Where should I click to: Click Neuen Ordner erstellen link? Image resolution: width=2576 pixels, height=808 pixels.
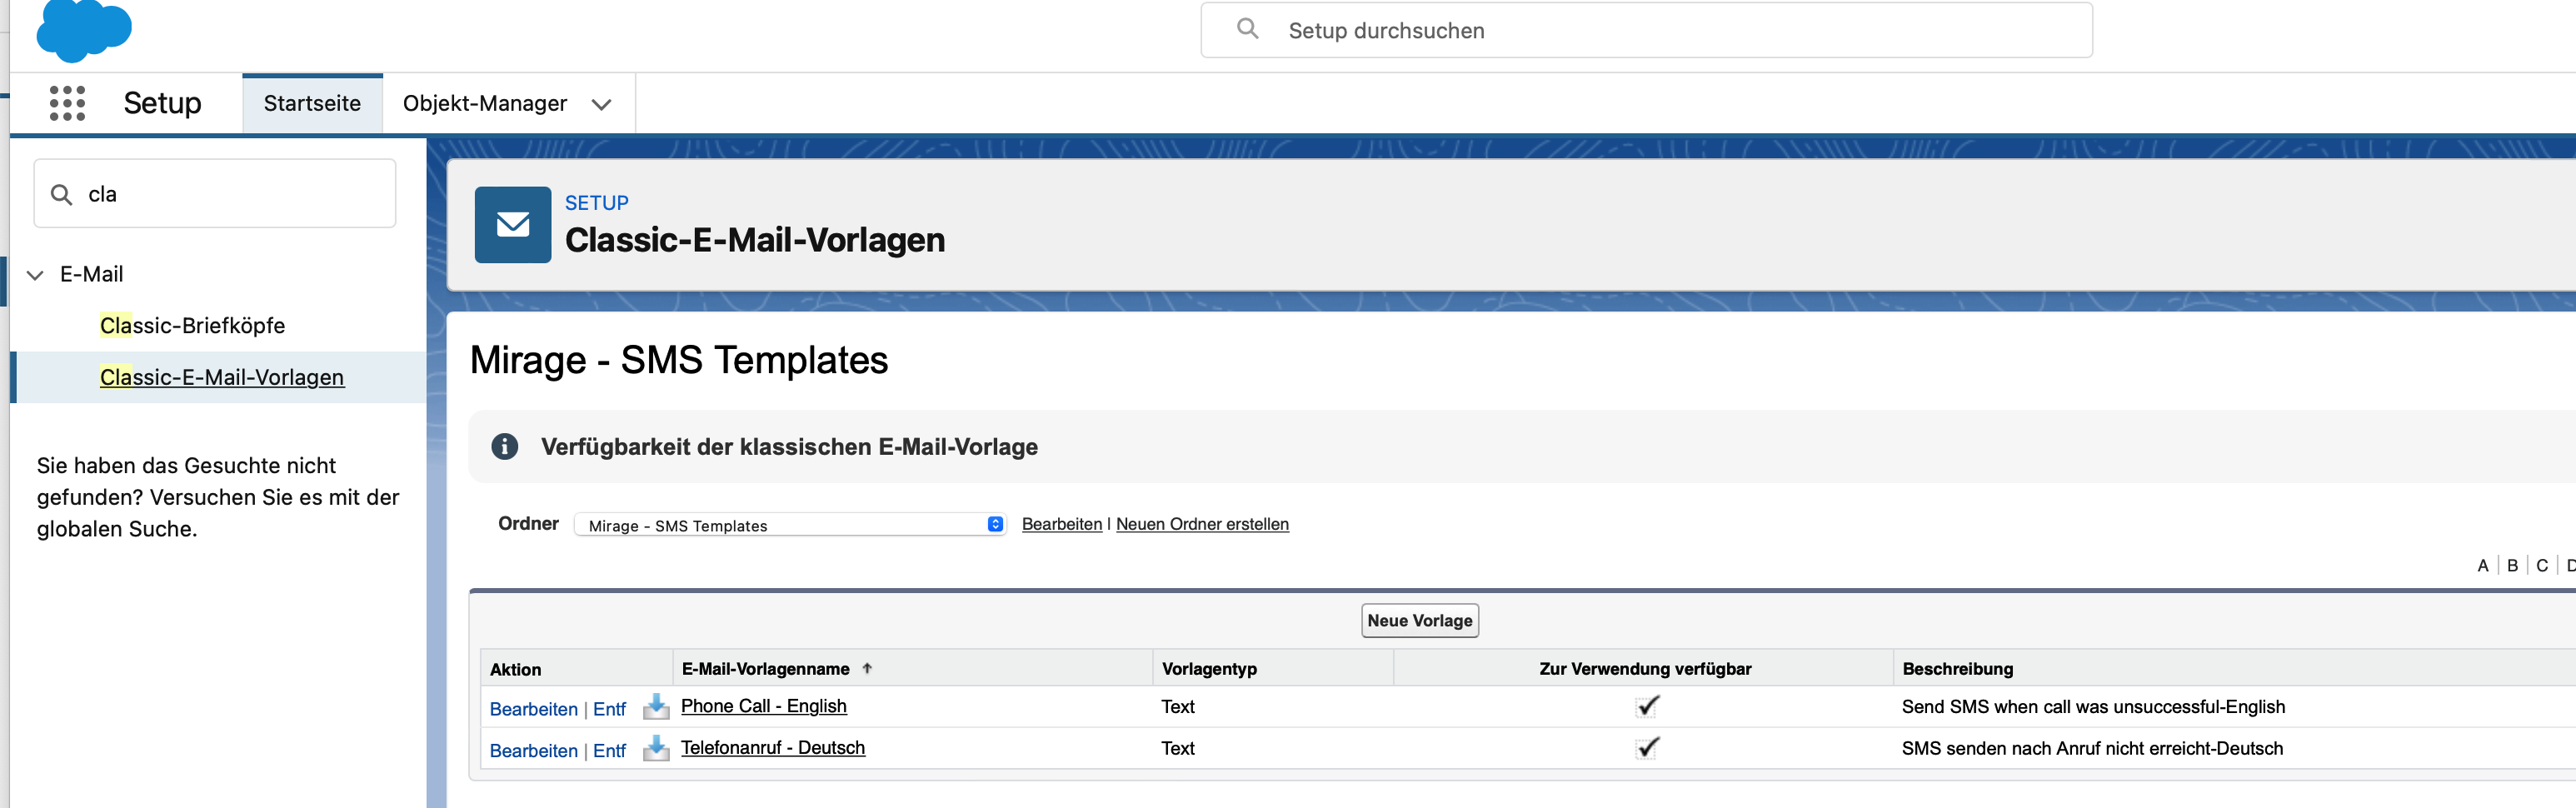click(1202, 524)
